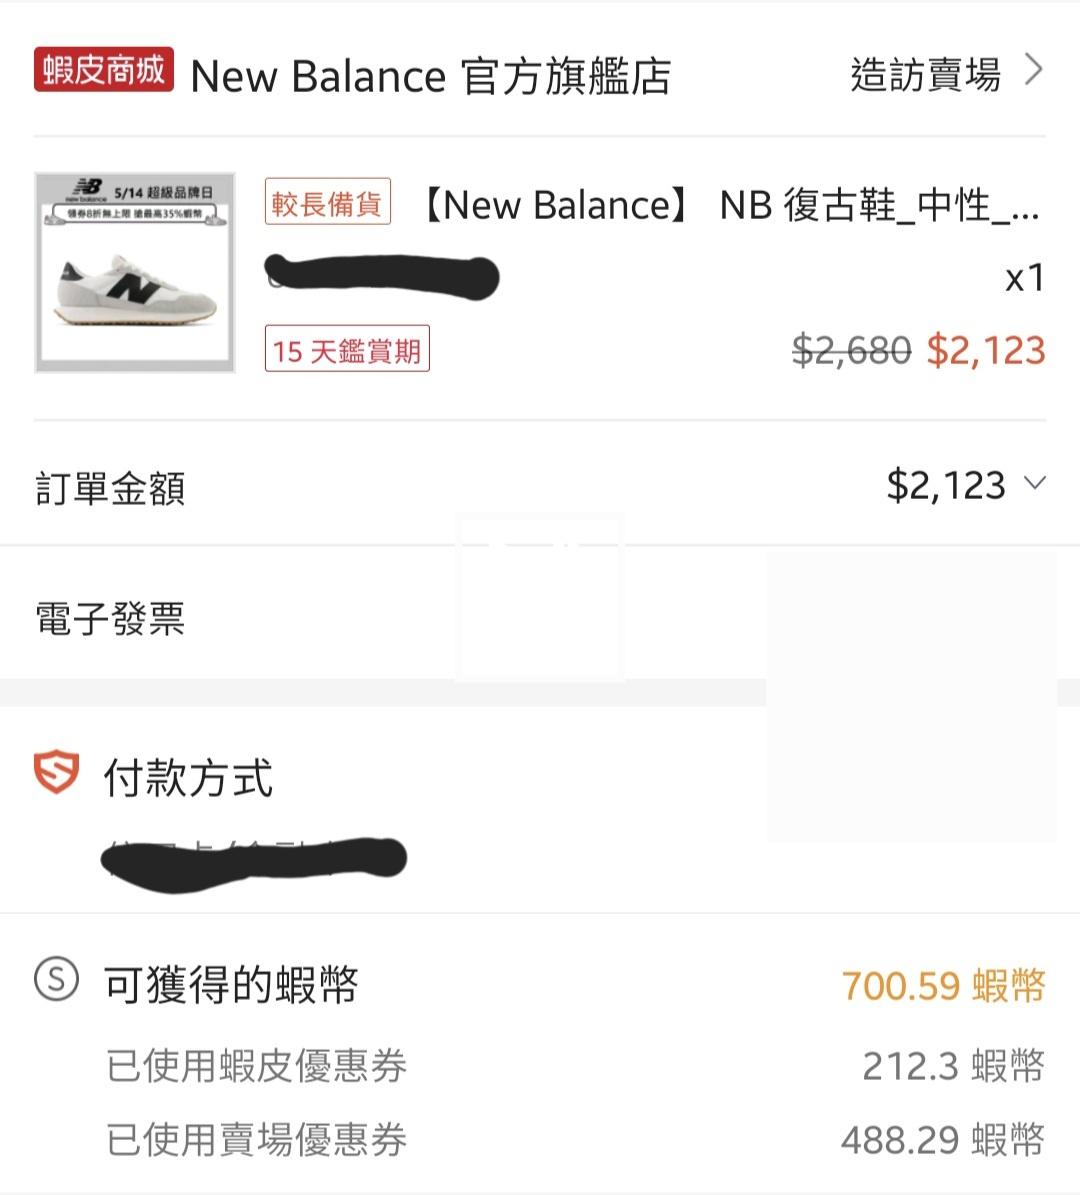Open the New Balance sneaker product thumbnail
This screenshot has width=1080, height=1195.
[x=135, y=272]
